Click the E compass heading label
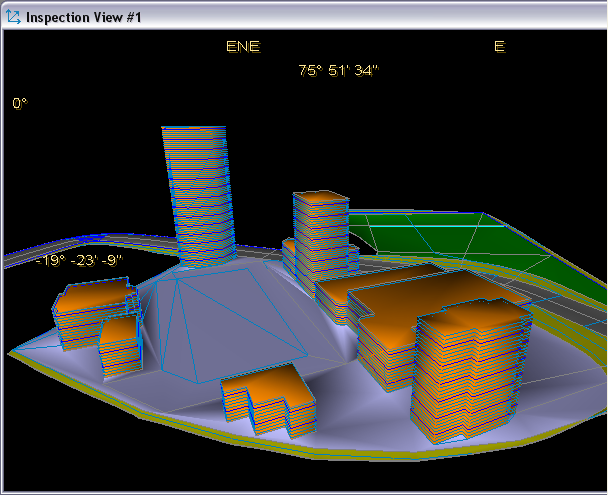609x495 pixels. point(499,46)
